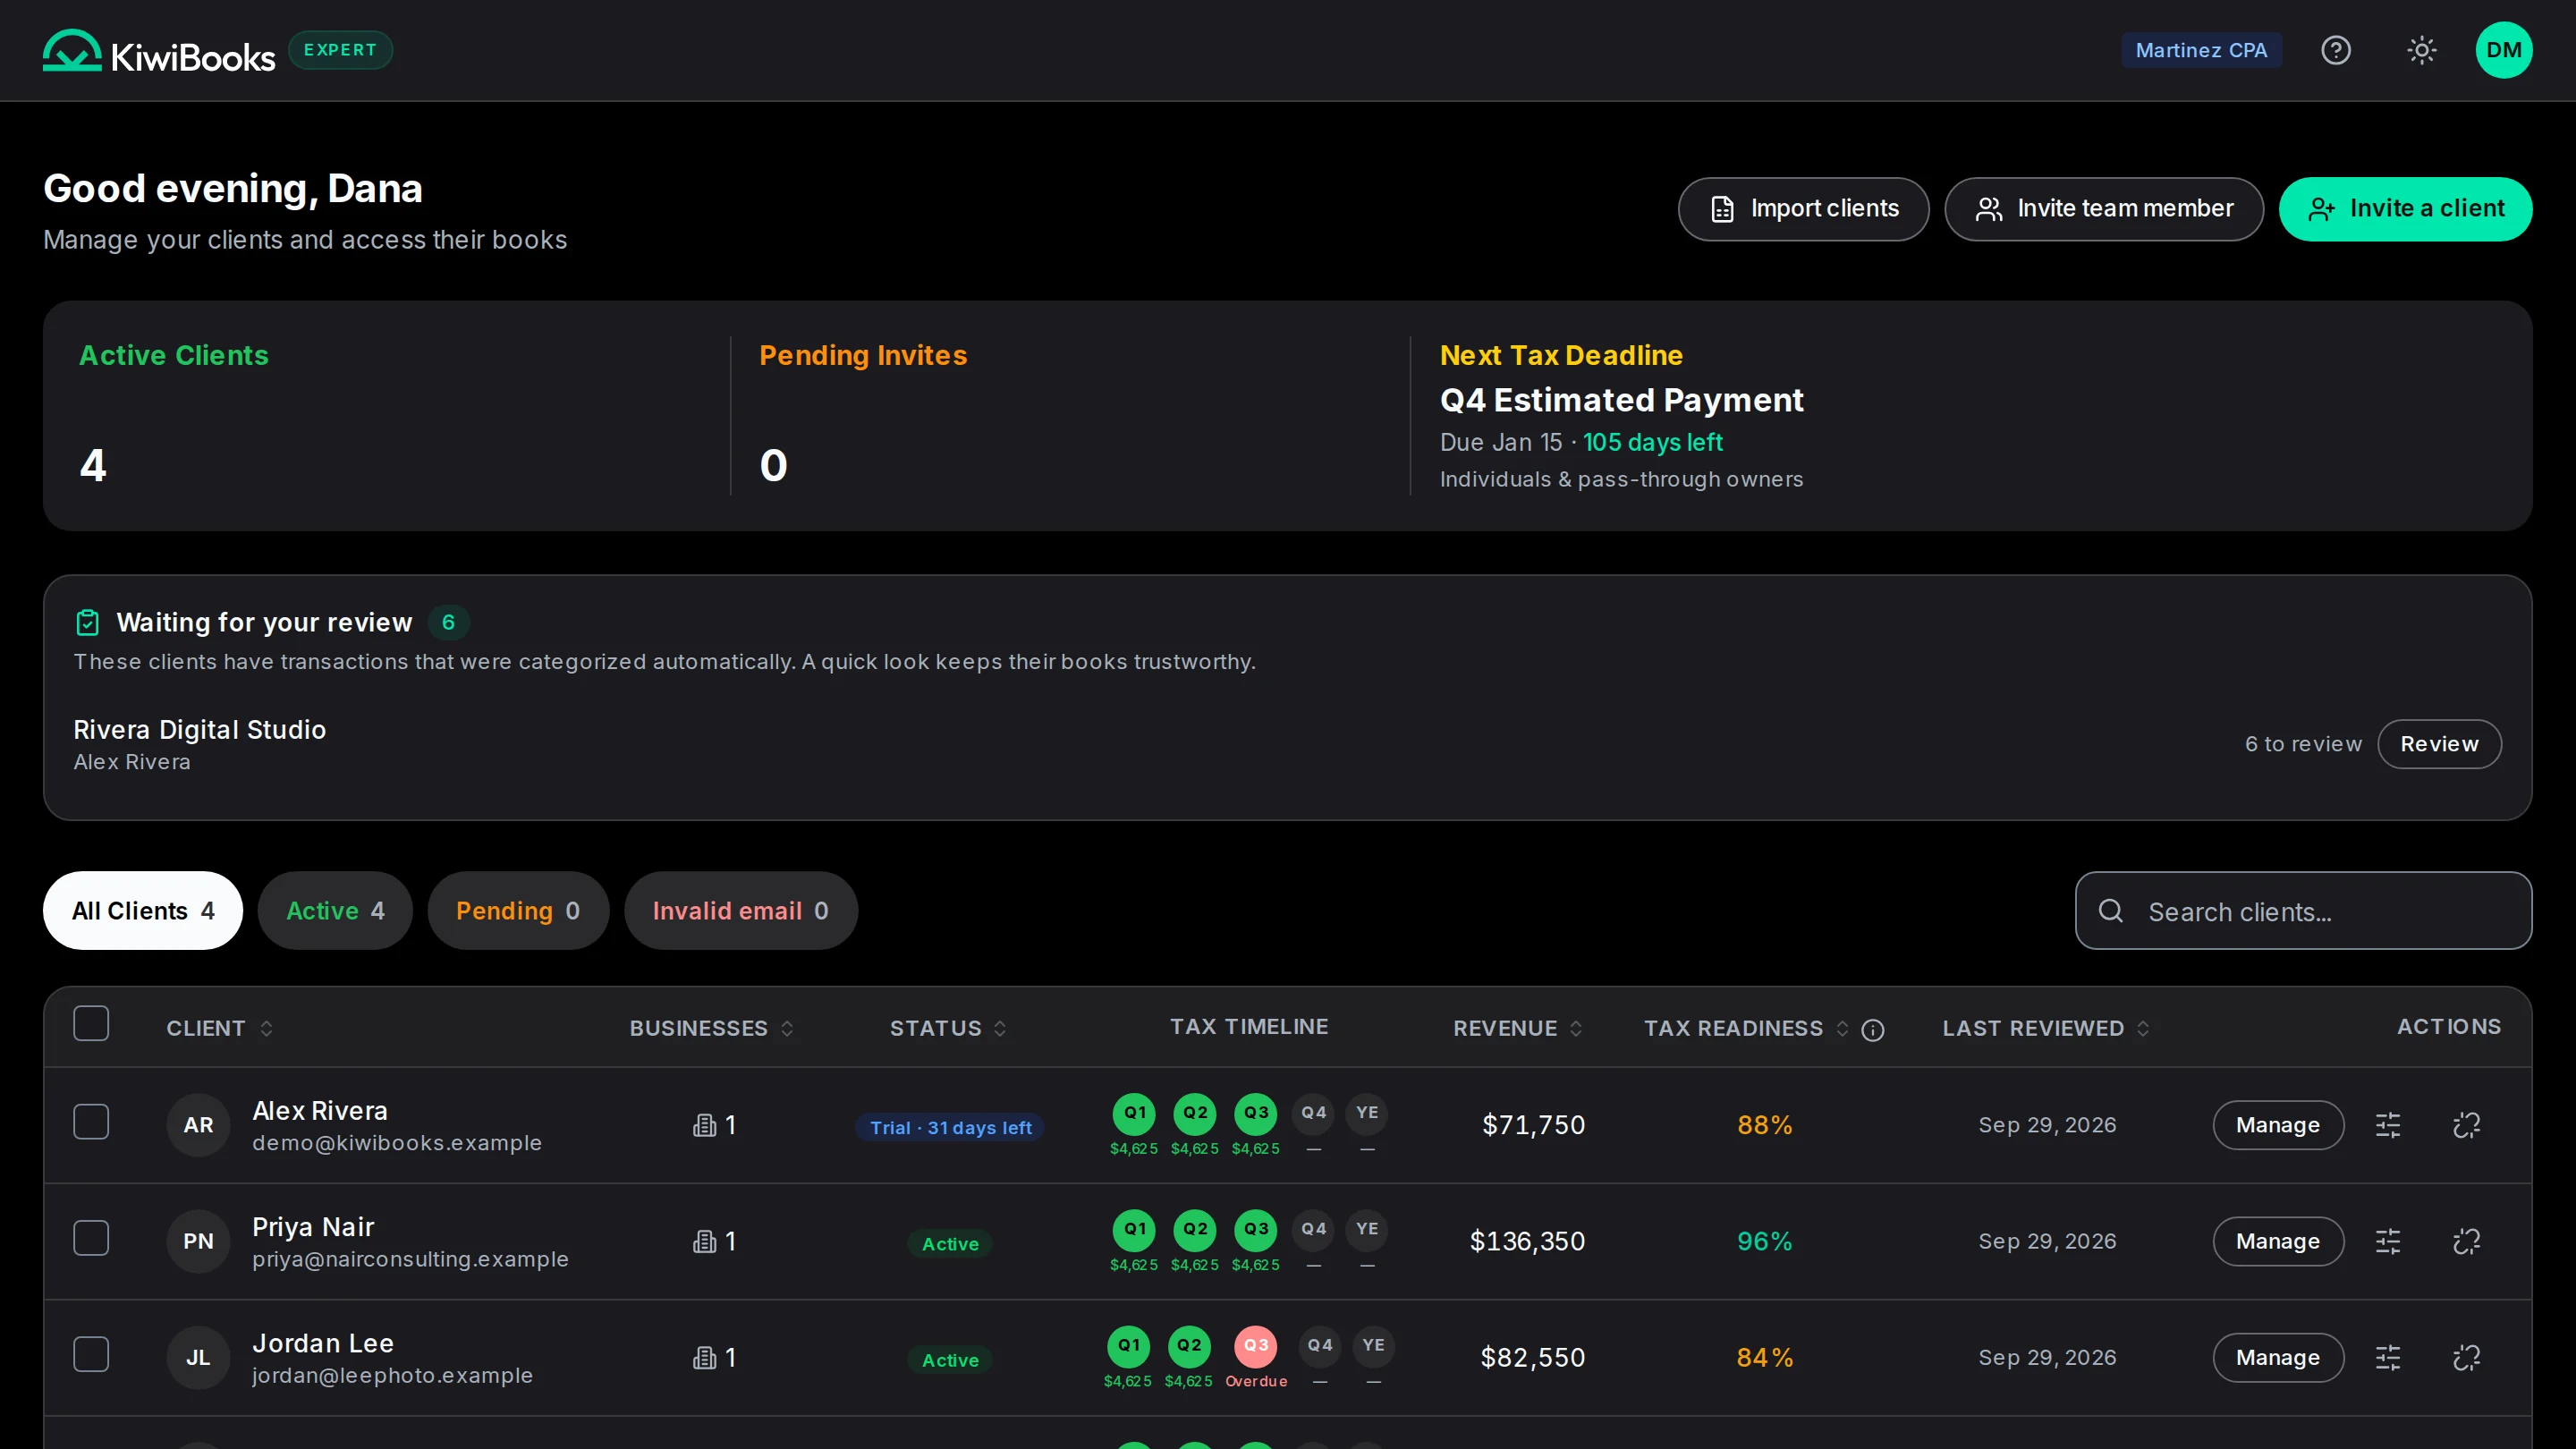Check the Jordan Lee row checkbox
Screen dimensions: 2576x1449
[91, 1354]
